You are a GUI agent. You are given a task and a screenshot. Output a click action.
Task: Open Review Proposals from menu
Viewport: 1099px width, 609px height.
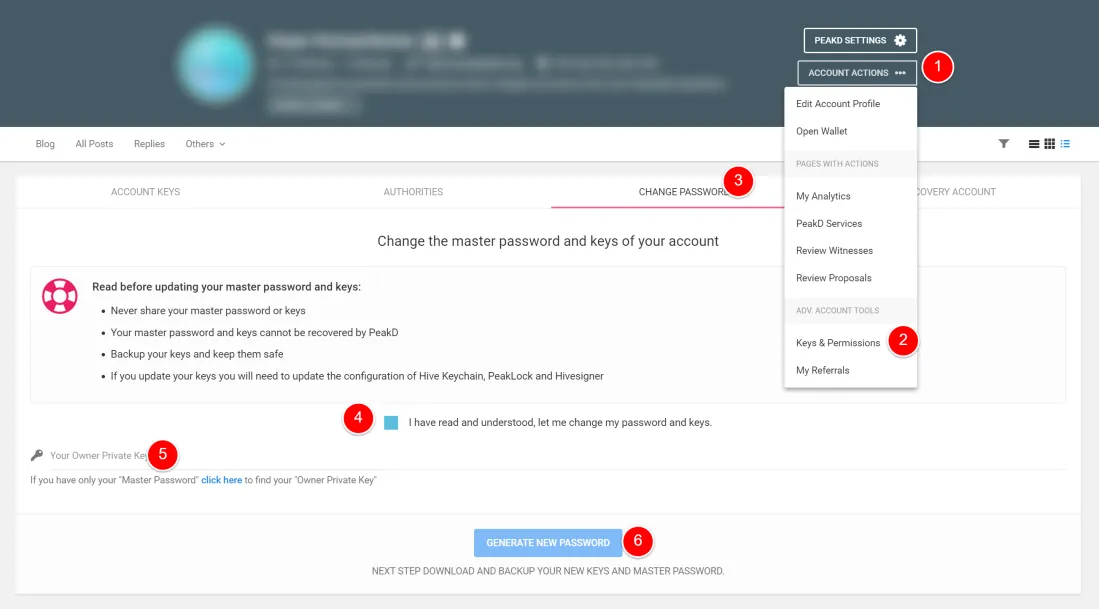coord(833,278)
